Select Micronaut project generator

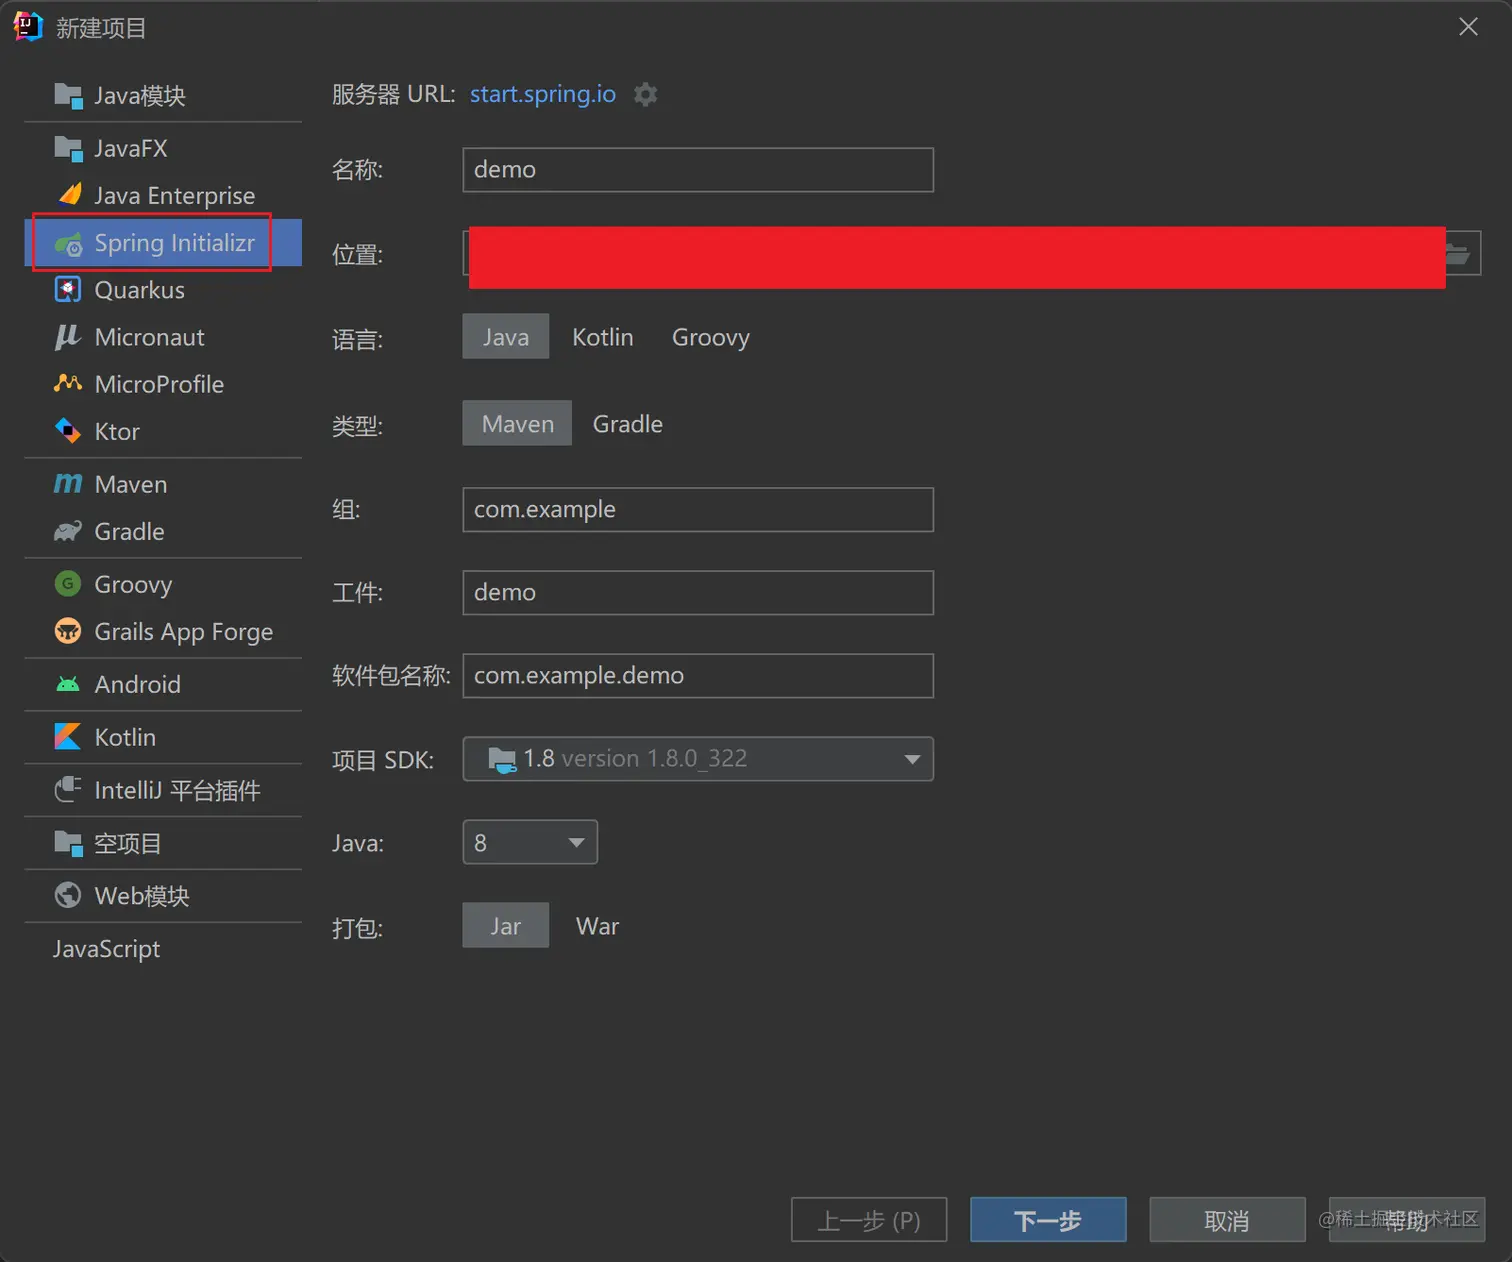click(x=163, y=337)
